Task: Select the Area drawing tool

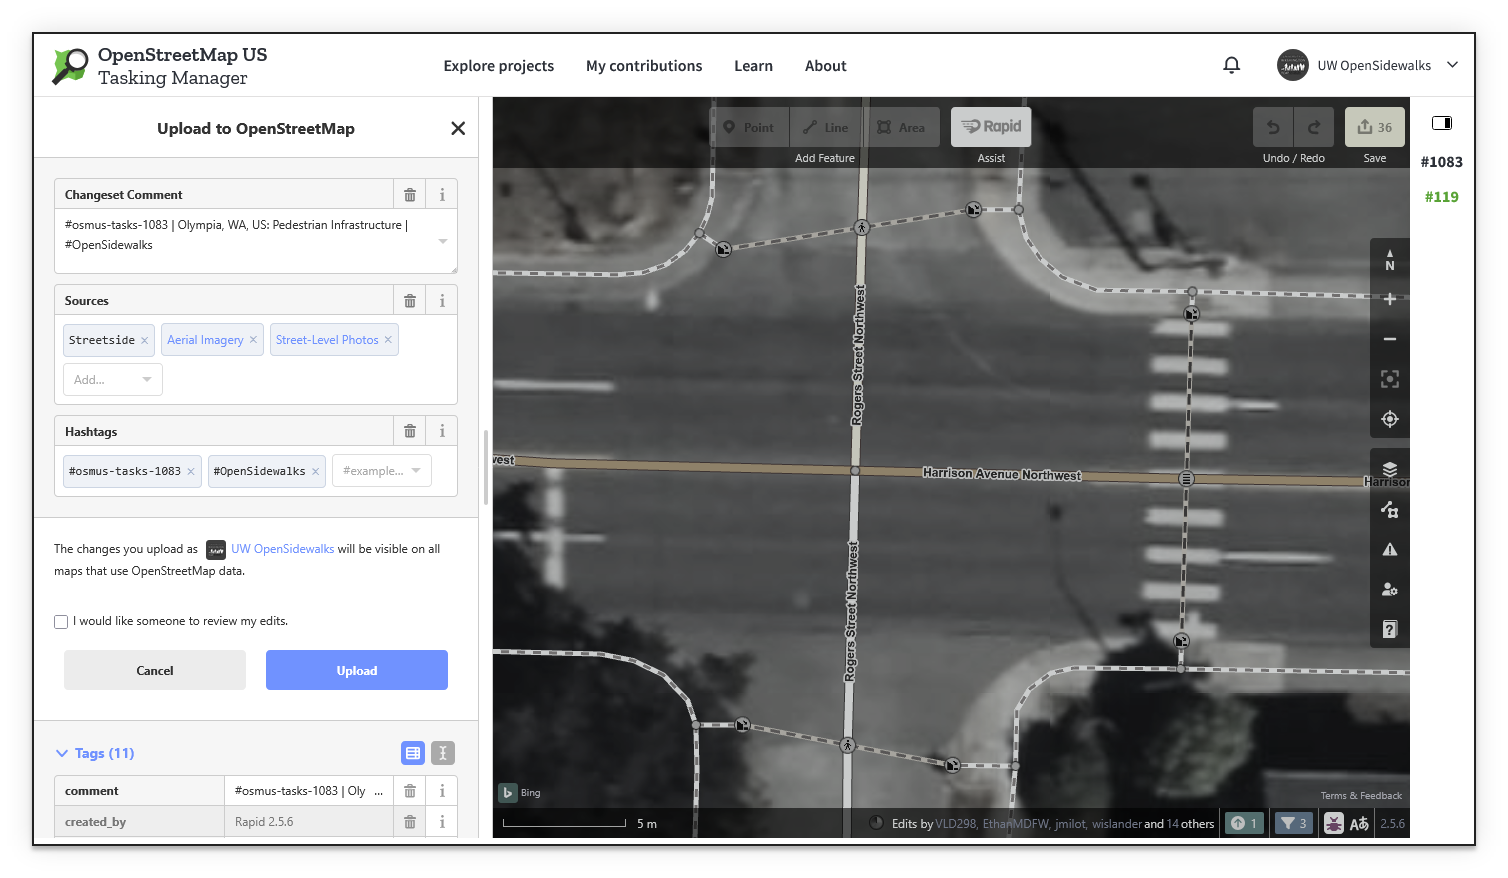Action: [x=901, y=127]
